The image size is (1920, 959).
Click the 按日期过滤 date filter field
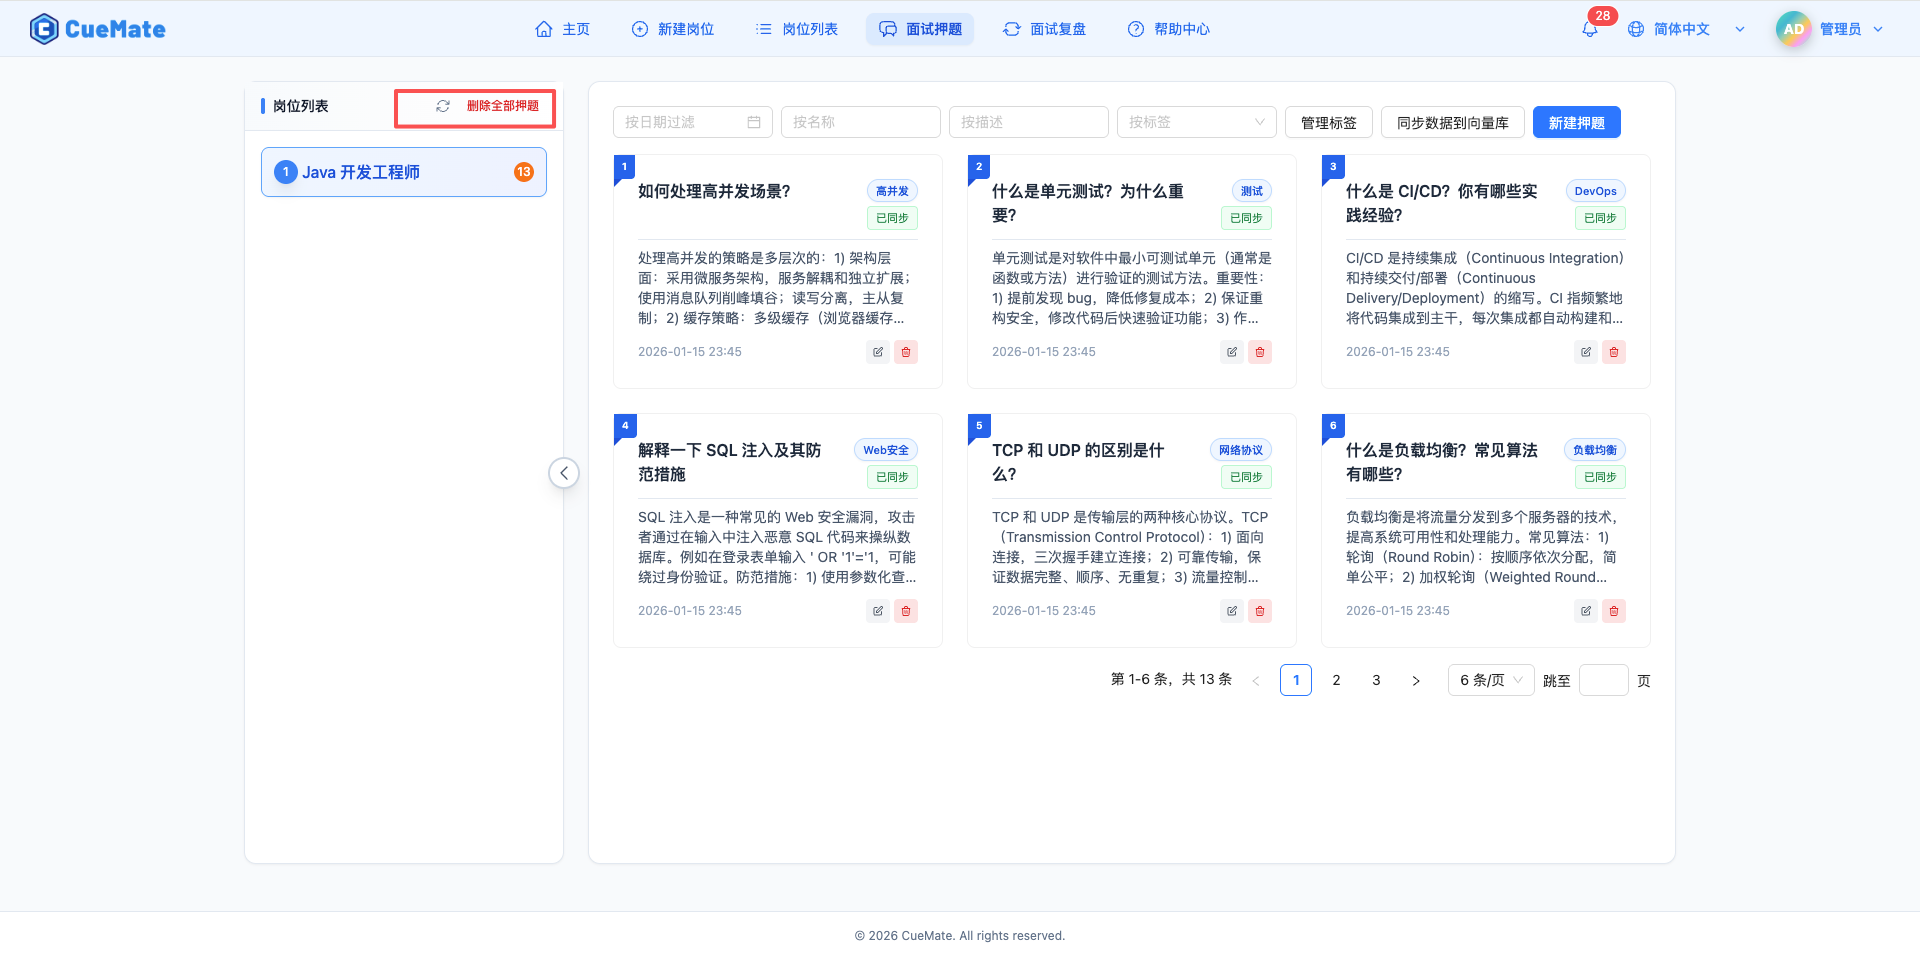692,122
